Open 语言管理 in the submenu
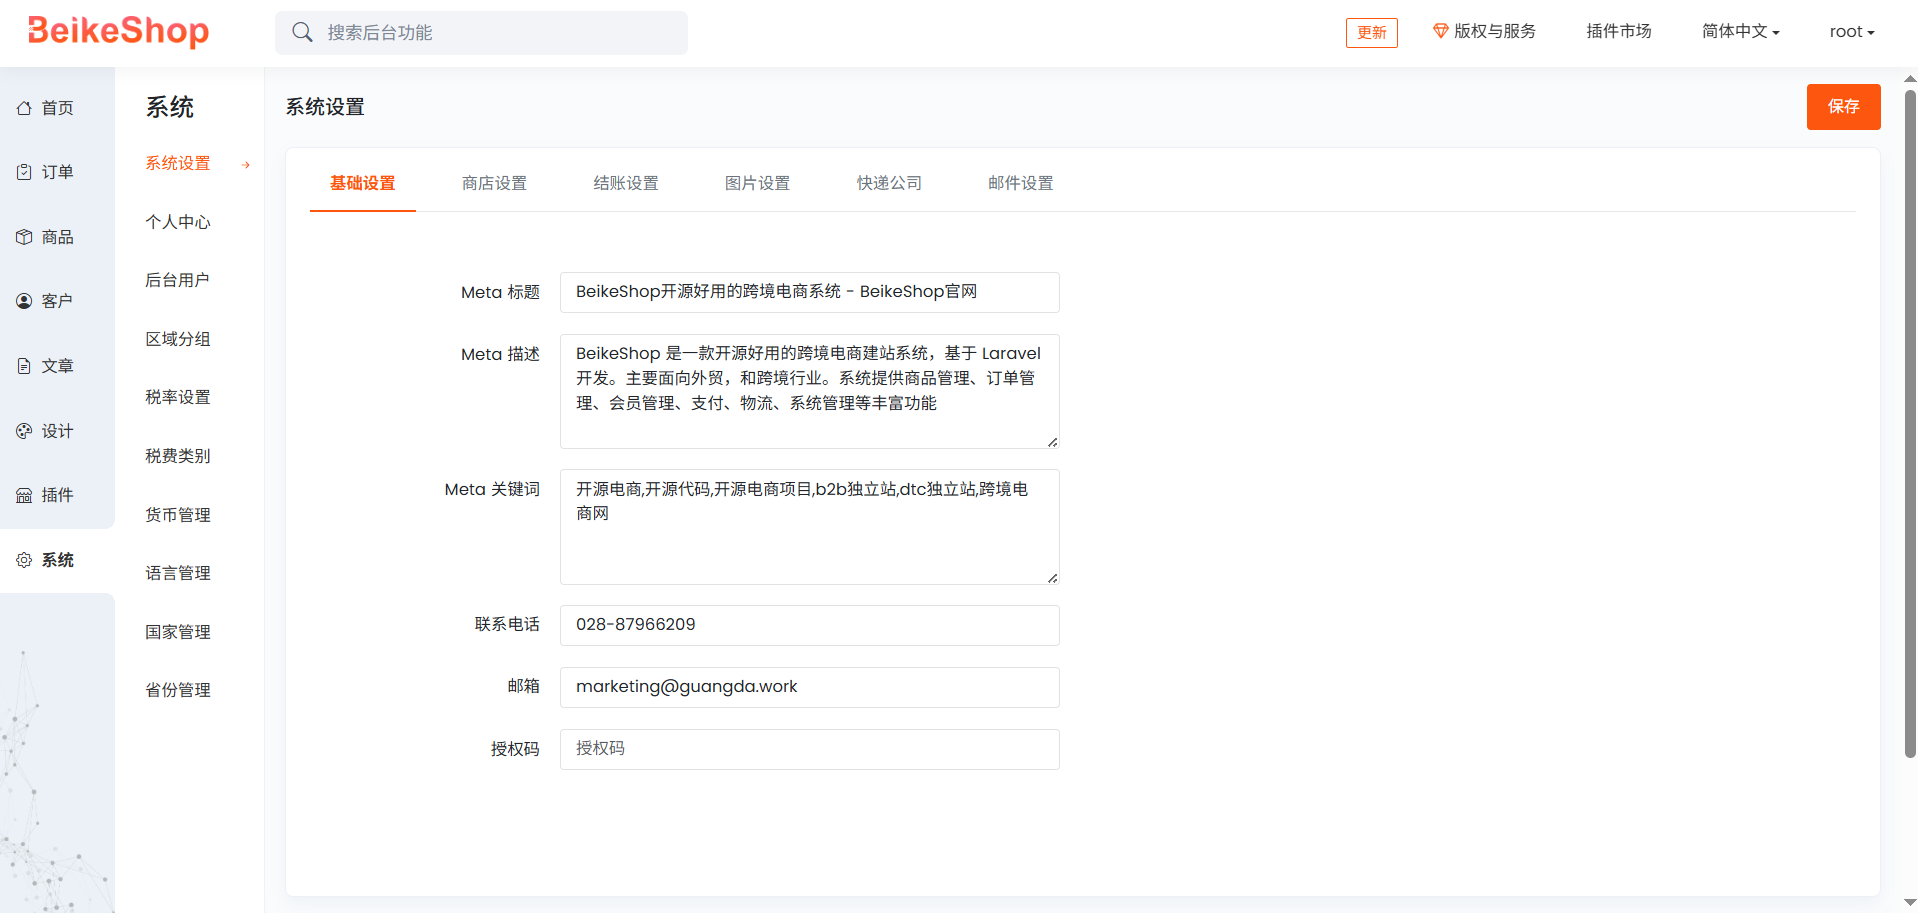Viewport: 1918px width, 913px height. point(178,573)
